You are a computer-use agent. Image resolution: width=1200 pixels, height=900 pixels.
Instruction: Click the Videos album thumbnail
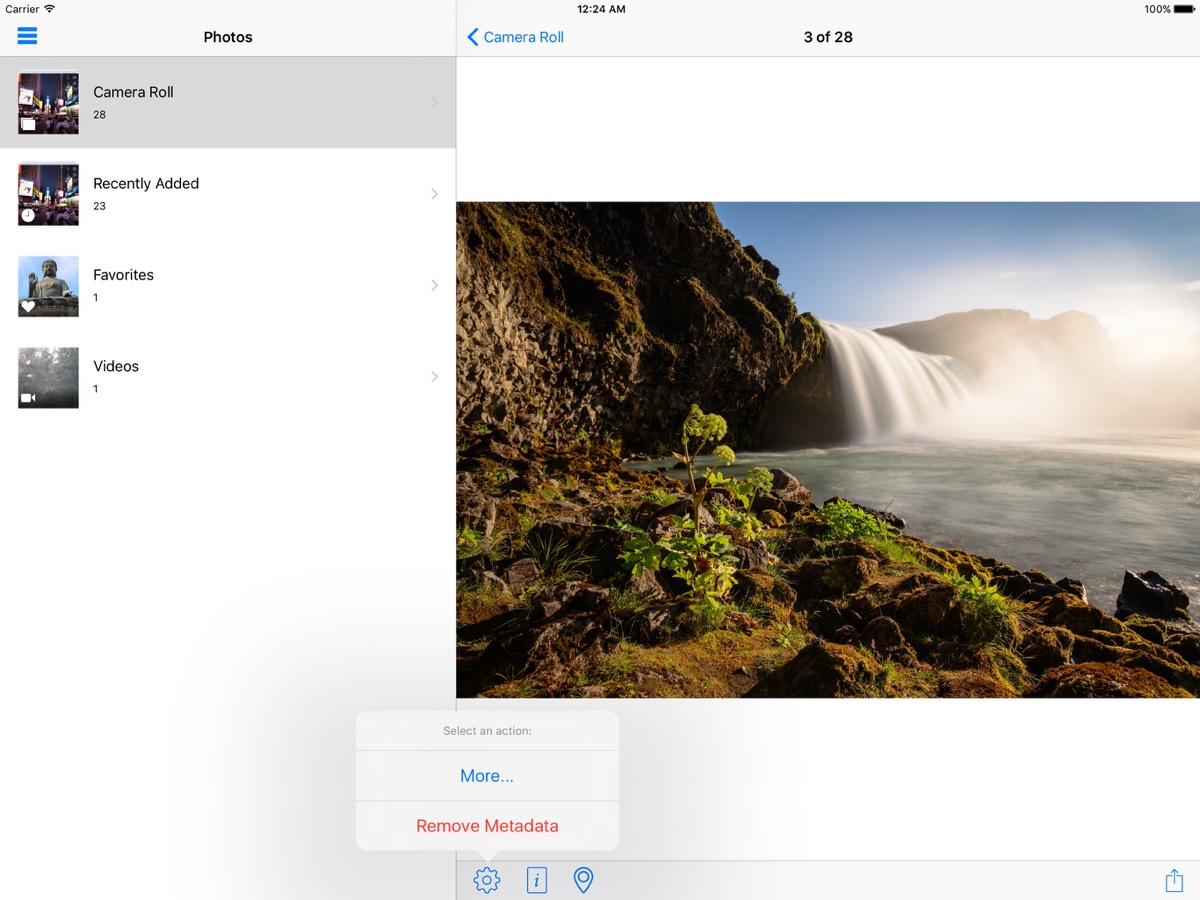pos(48,377)
